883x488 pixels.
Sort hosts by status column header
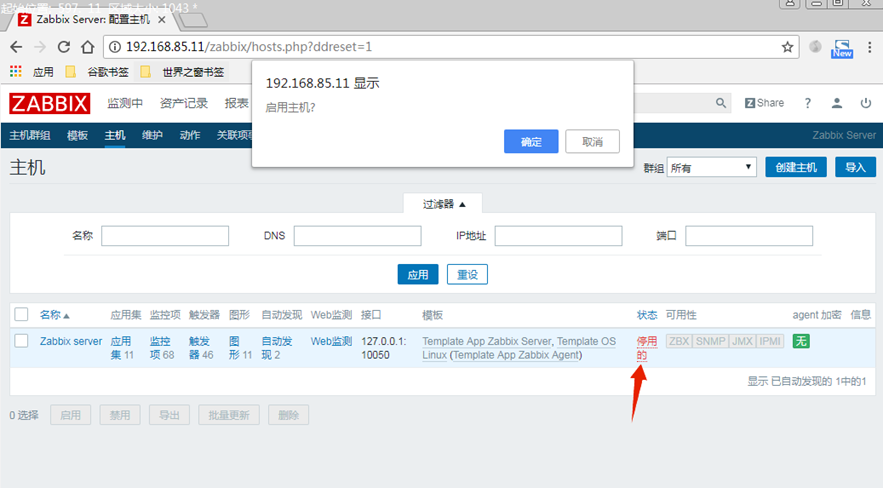point(646,315)
